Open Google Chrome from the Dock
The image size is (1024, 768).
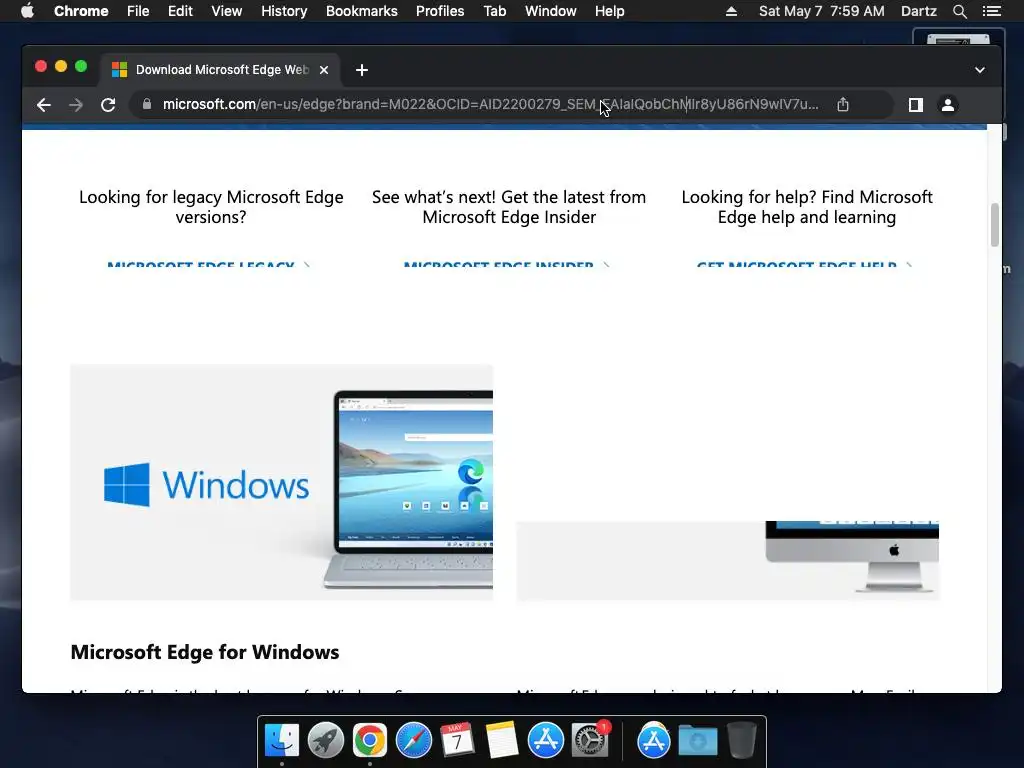click(370, 740)
